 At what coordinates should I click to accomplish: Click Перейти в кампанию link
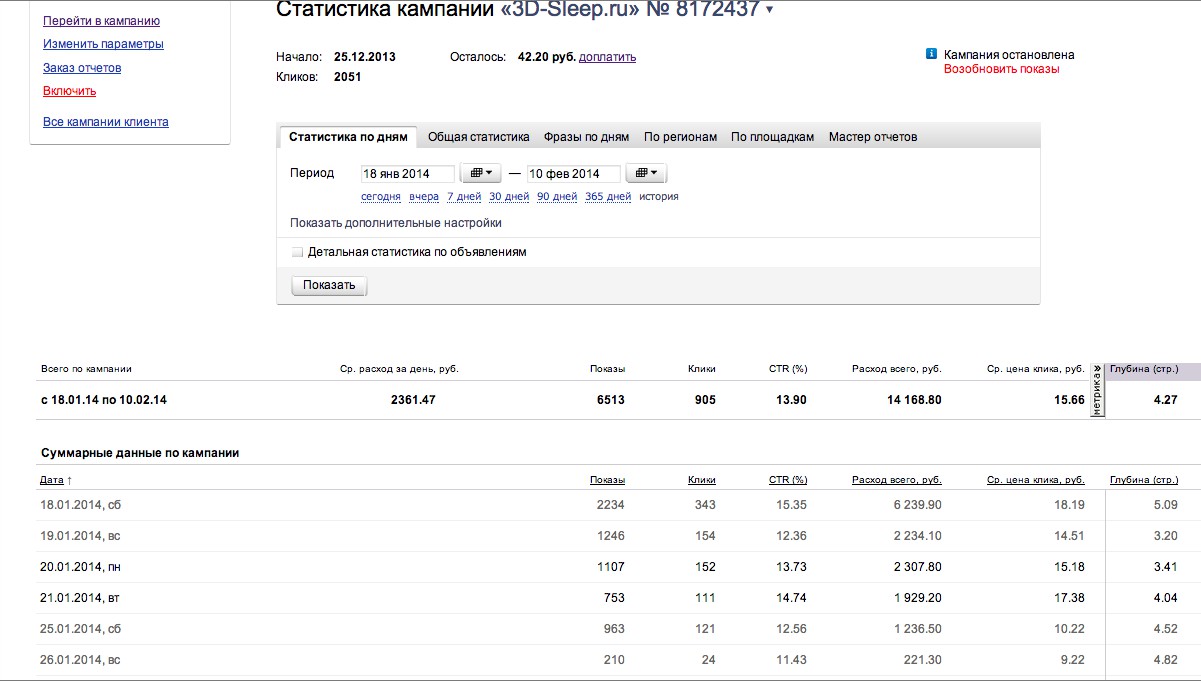101,21
